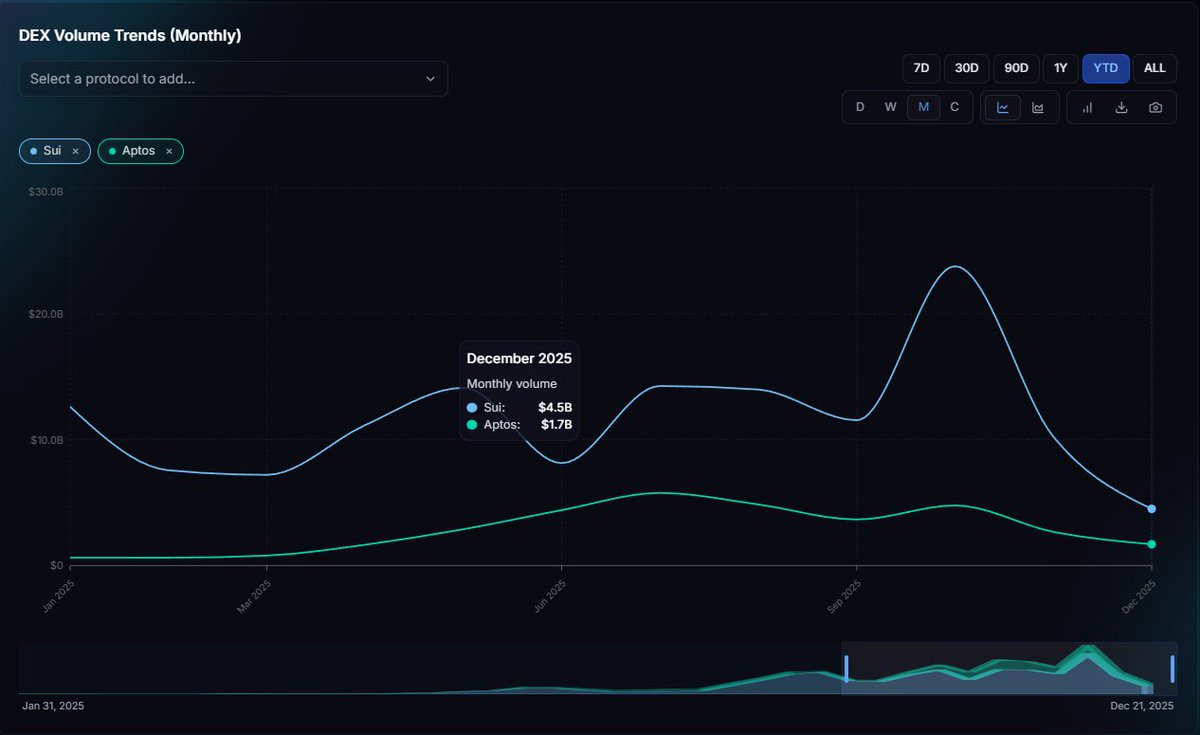Click the Aptos '$1.7B' tooltip value

556,425
